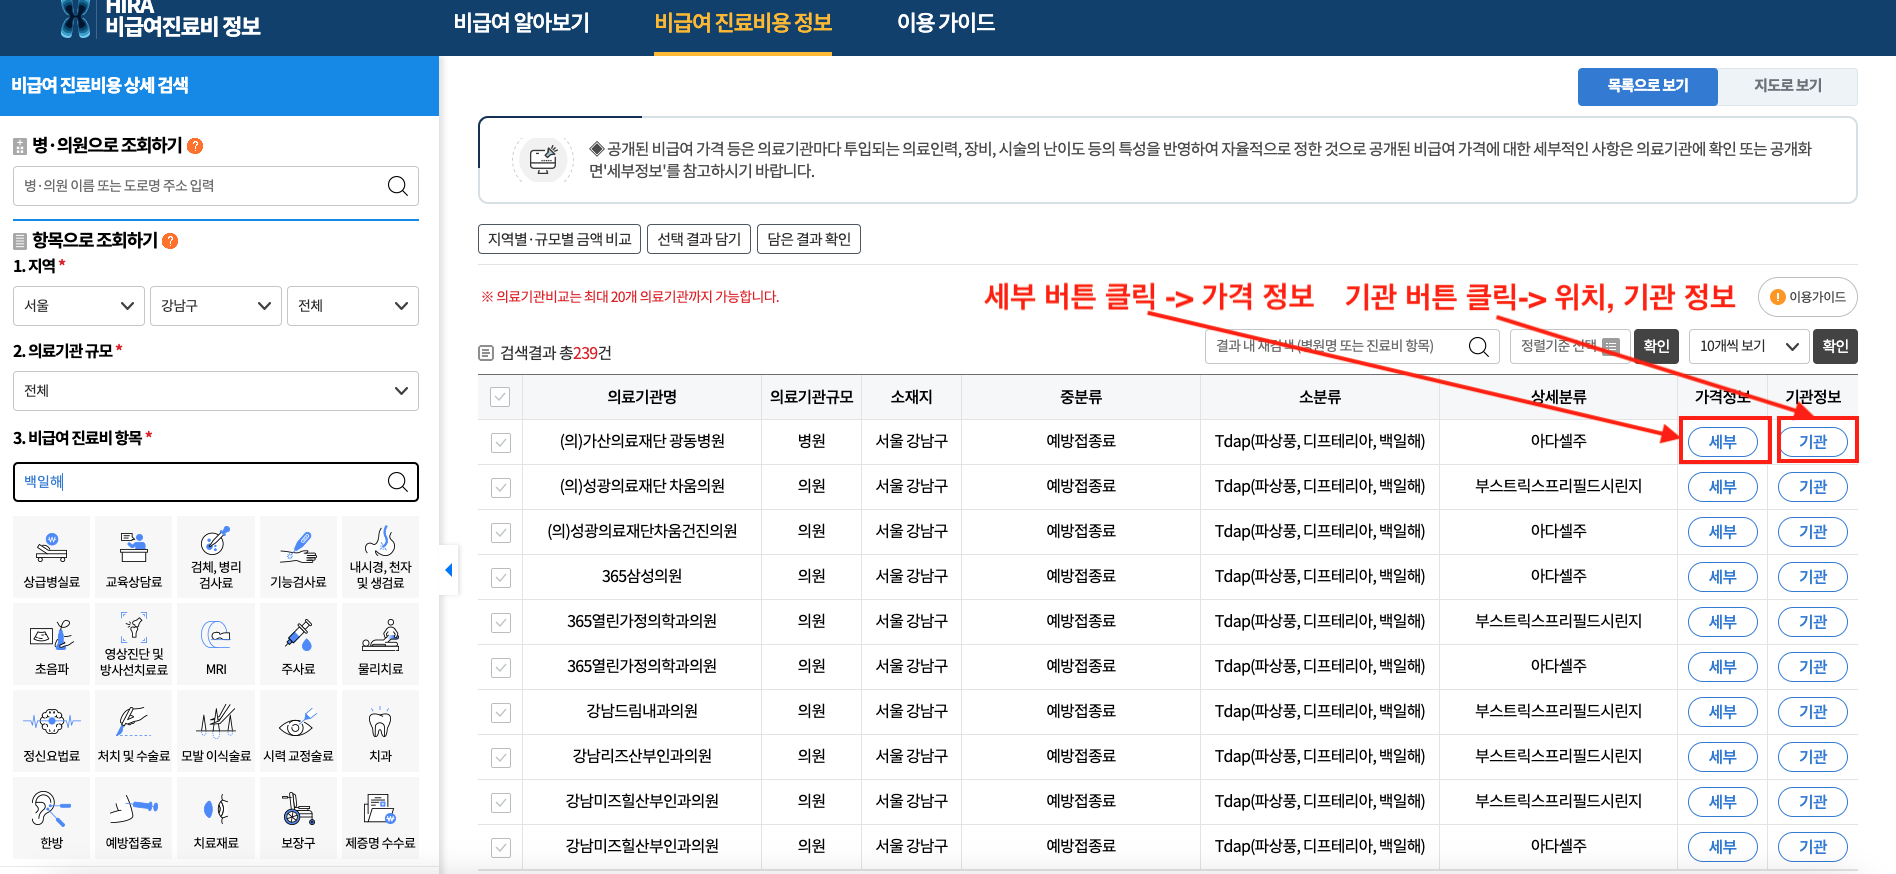This screenshot has width=1896, height=874.
Task: Choose the 기능검사료 category icon
Action: pos(298,557)
